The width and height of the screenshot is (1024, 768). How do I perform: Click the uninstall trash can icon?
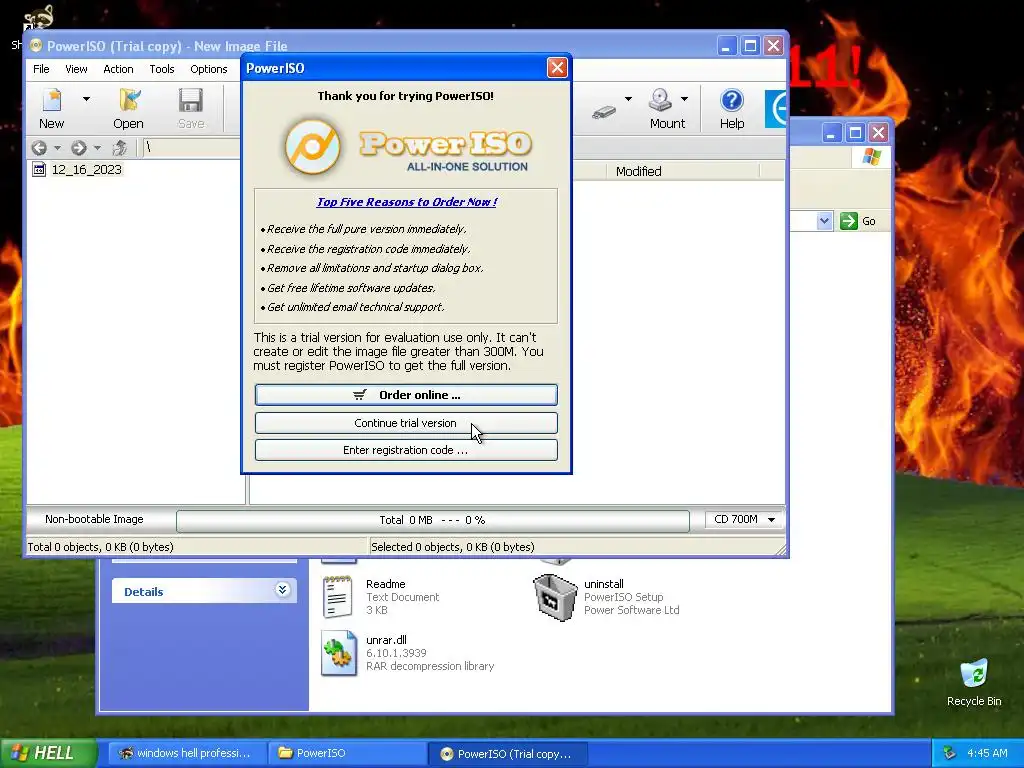click(555, 597)
